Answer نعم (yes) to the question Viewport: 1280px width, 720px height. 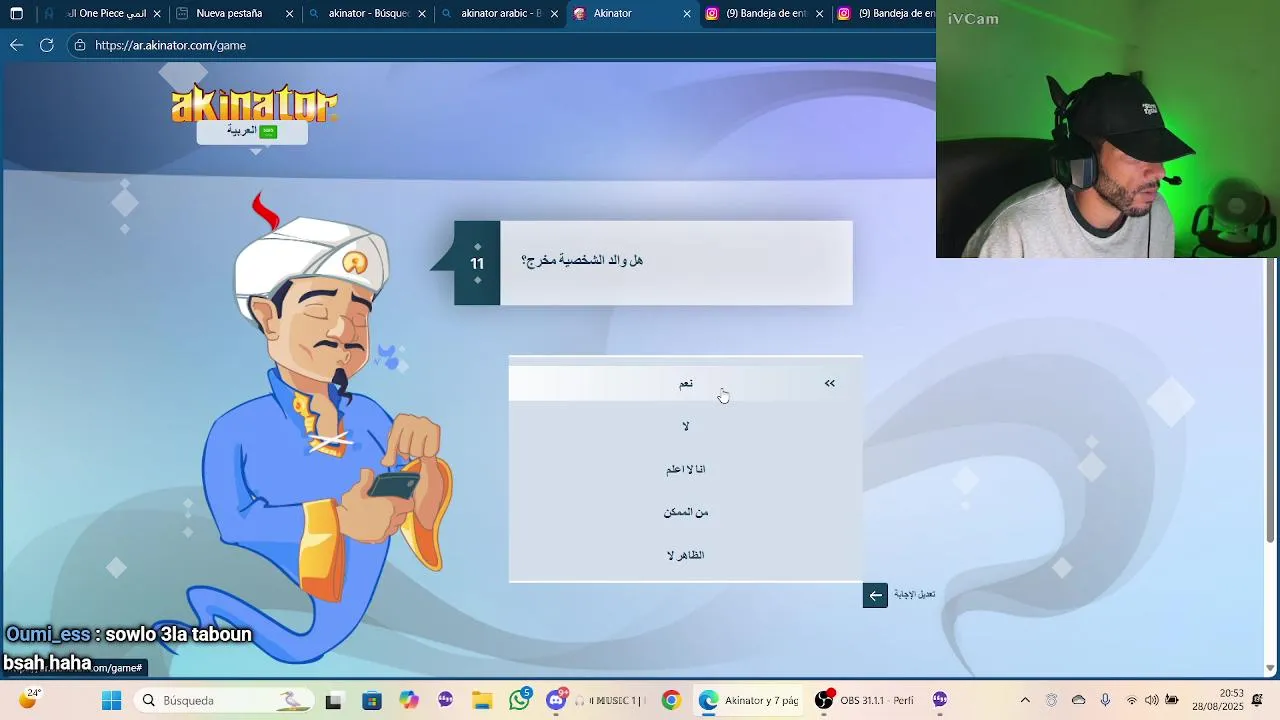pos(685,383)
